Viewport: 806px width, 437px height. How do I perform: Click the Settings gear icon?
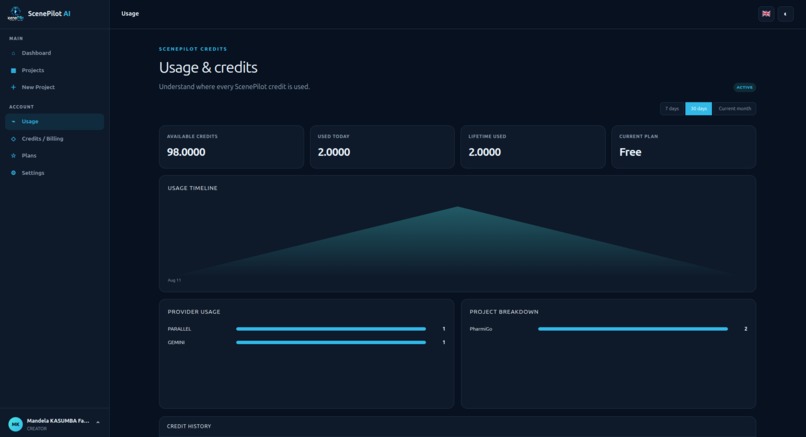point(13,173)
